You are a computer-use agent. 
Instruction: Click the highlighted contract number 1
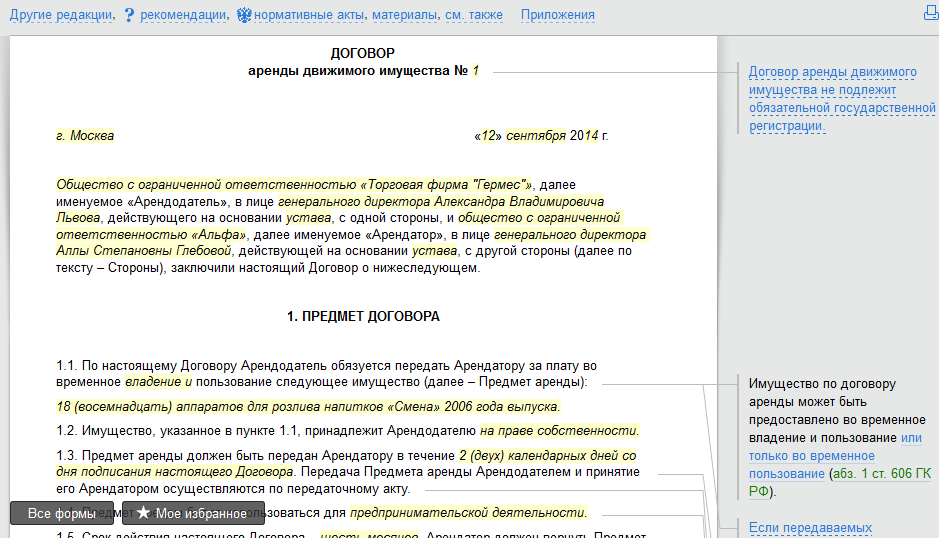point(476,72)
